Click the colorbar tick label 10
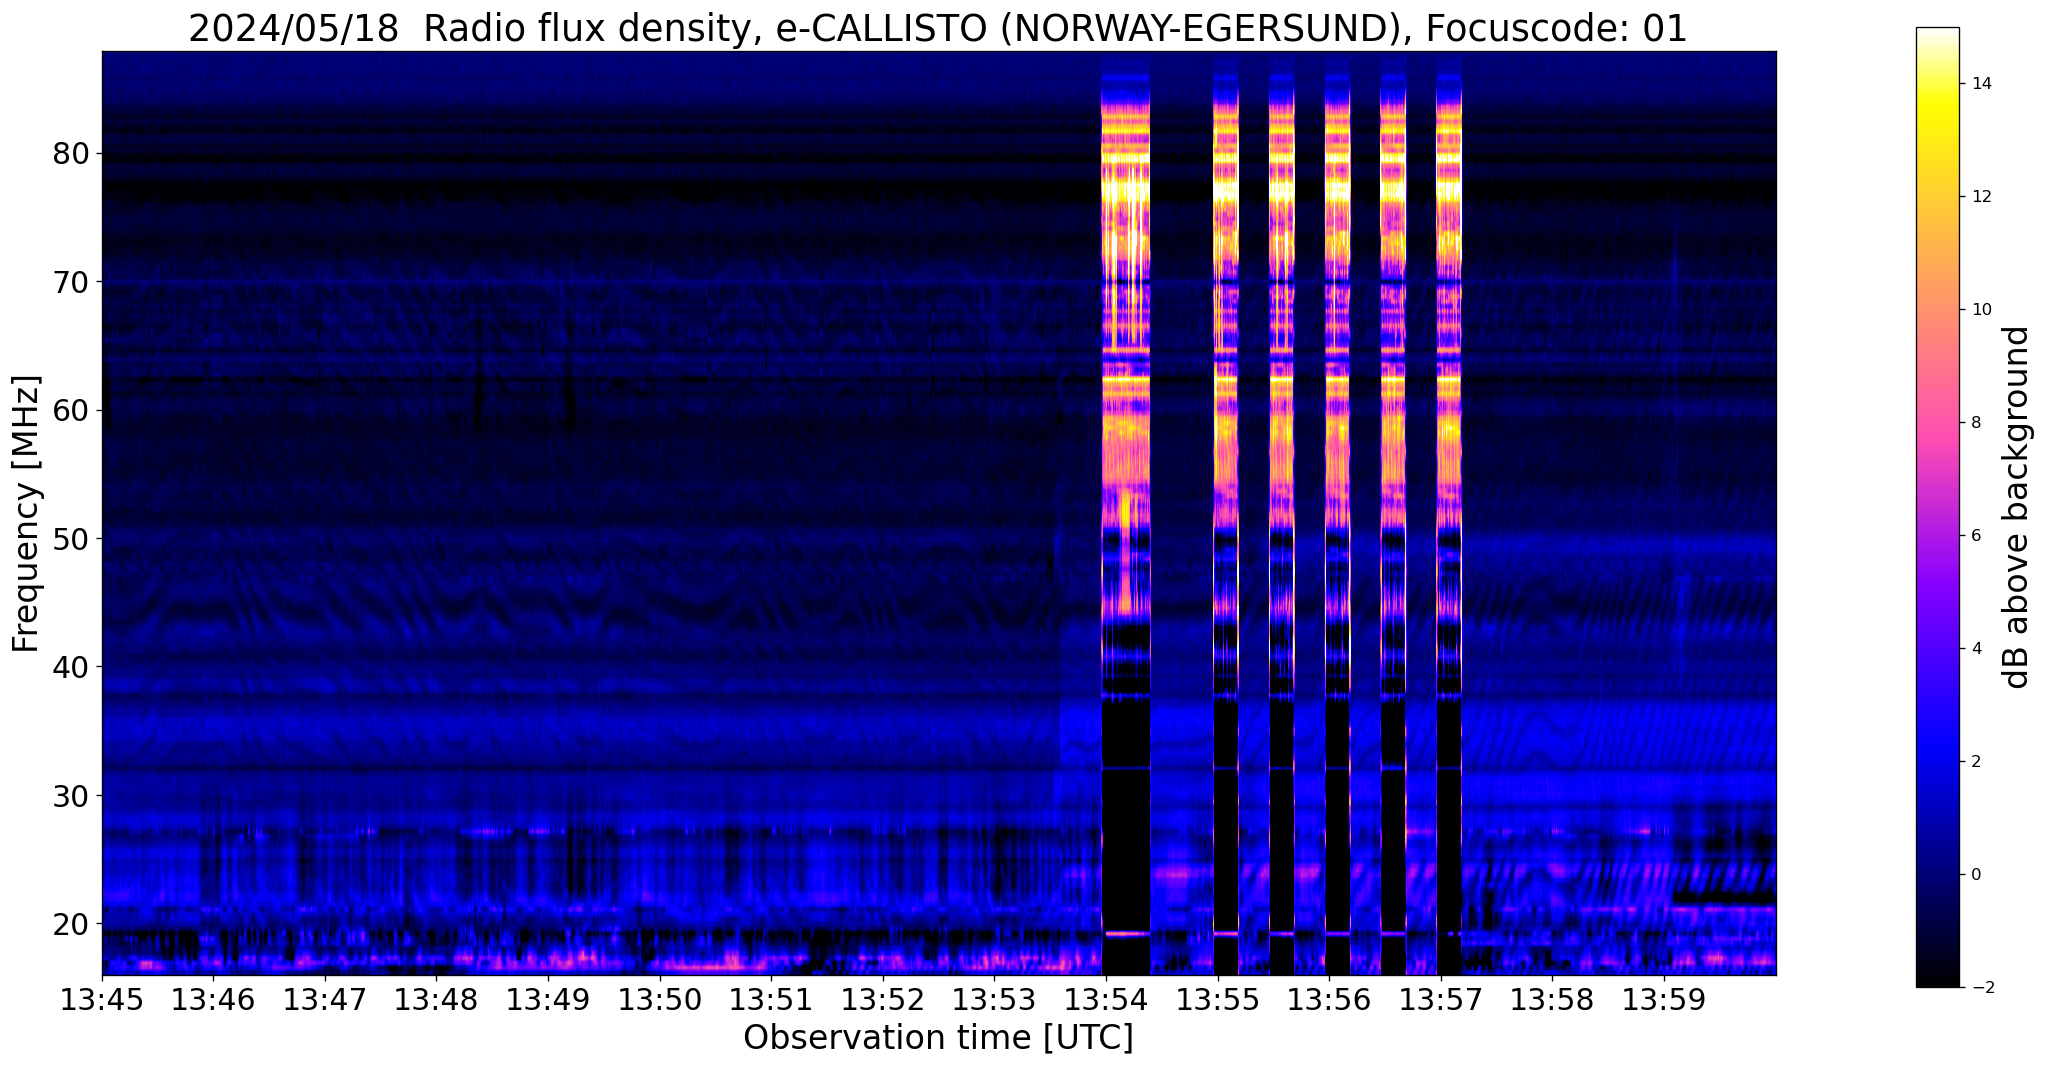Screen dimensions: 2047x1067 coord(1981,310)
